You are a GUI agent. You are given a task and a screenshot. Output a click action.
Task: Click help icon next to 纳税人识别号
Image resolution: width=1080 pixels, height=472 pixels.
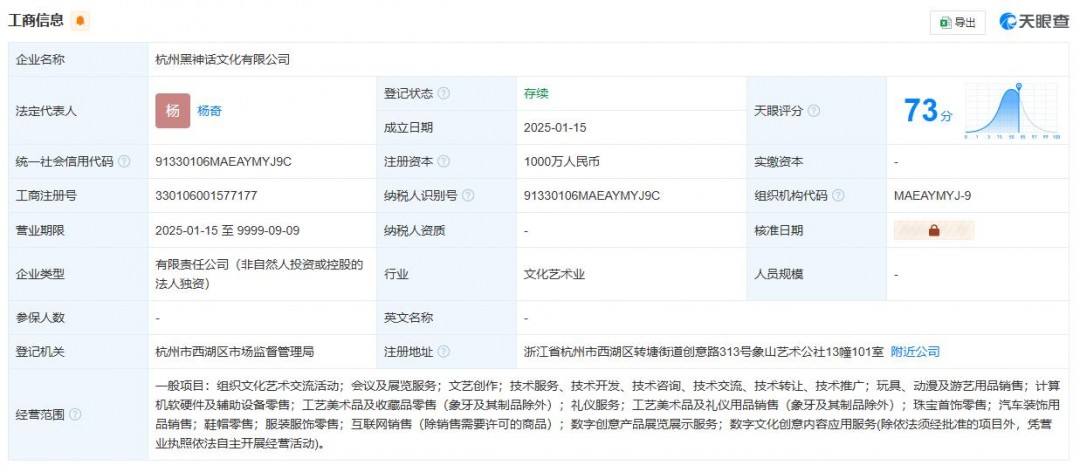468,196
